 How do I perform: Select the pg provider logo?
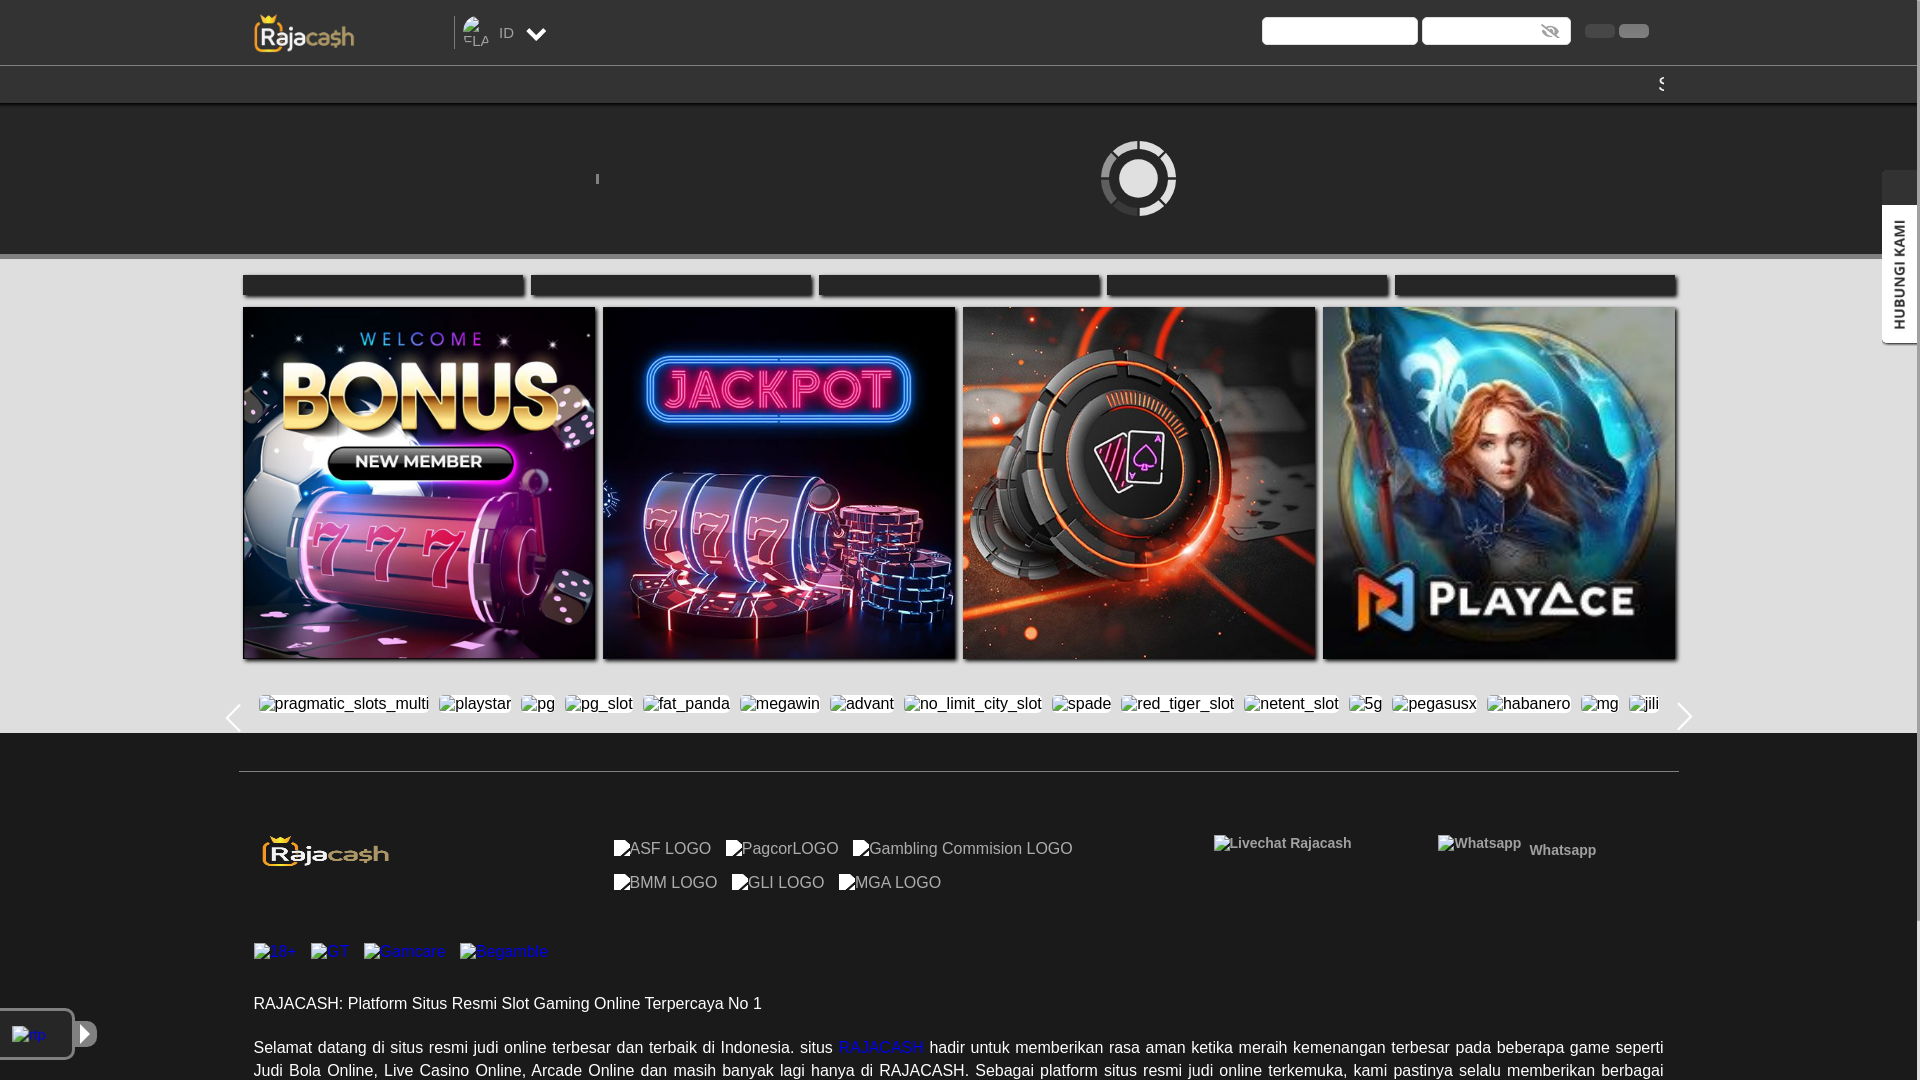(538, 704)
